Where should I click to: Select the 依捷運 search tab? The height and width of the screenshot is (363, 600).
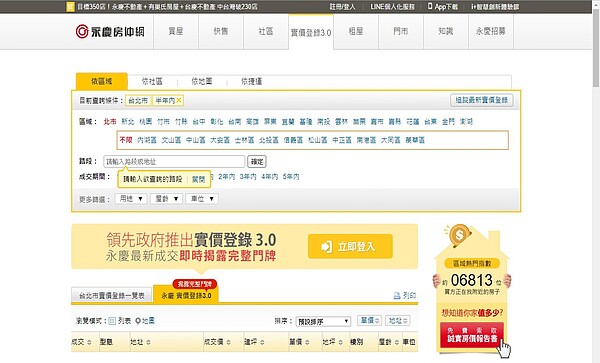point(251,81)
